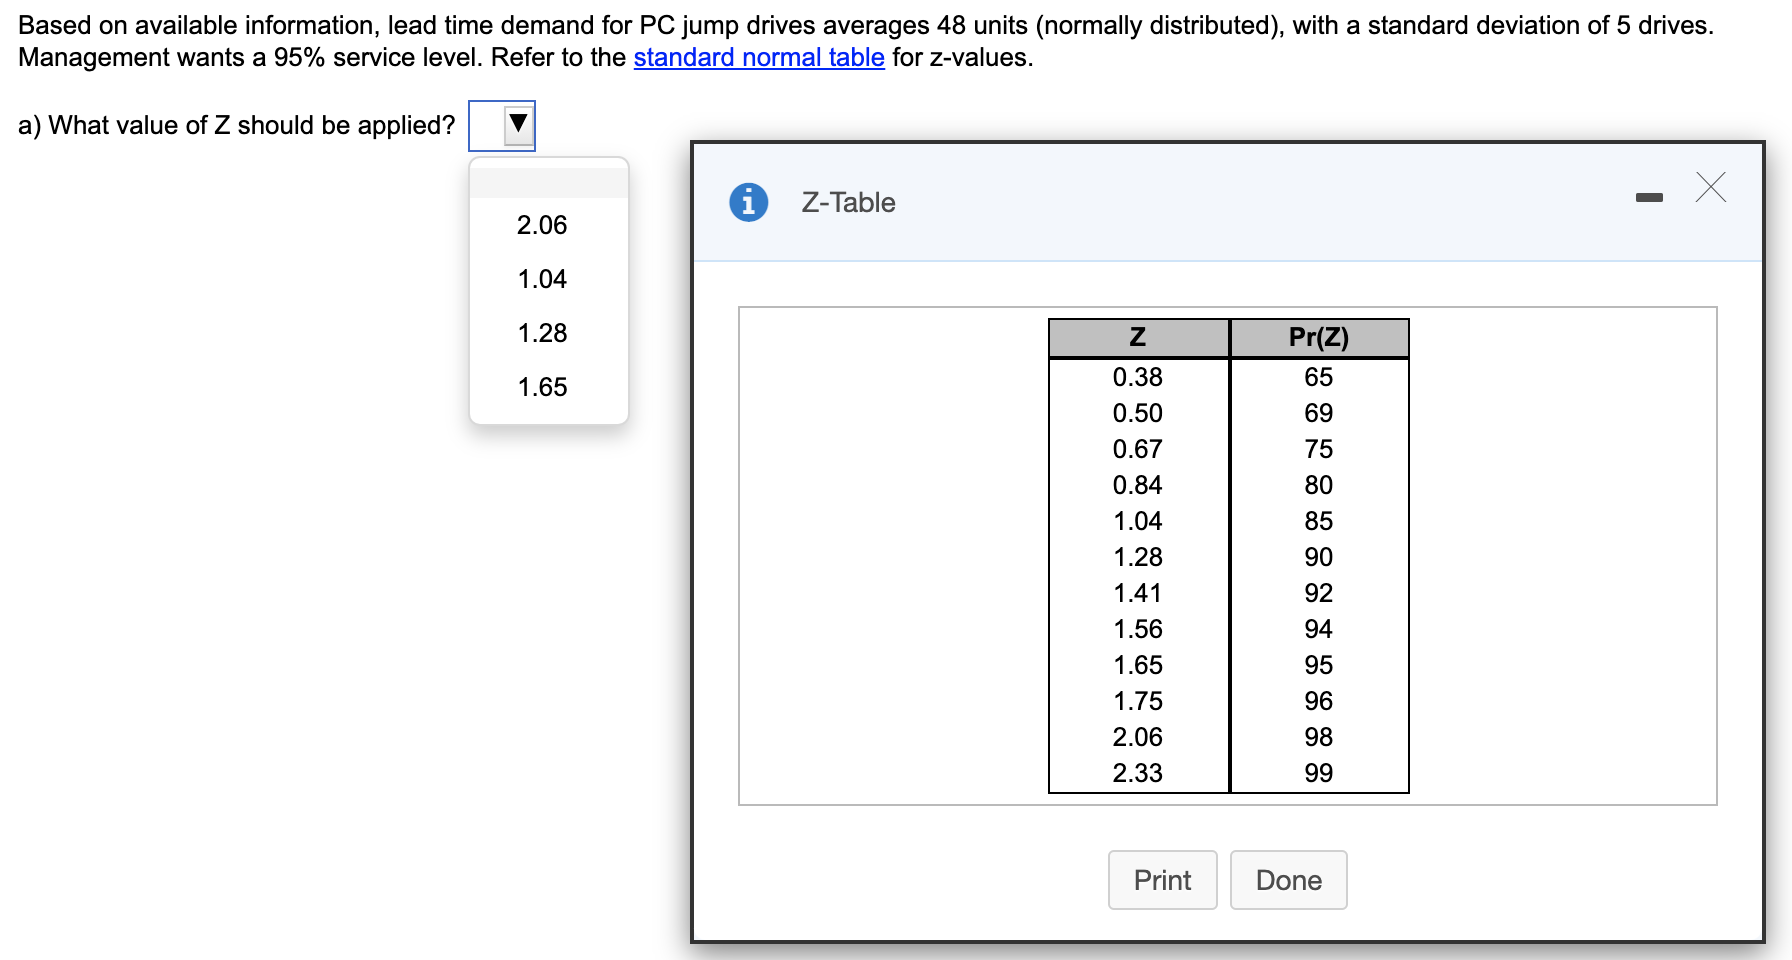Click the minimize dash icon on Z-Table window
Screen dimensions: 1792x960
[1650, 197]
